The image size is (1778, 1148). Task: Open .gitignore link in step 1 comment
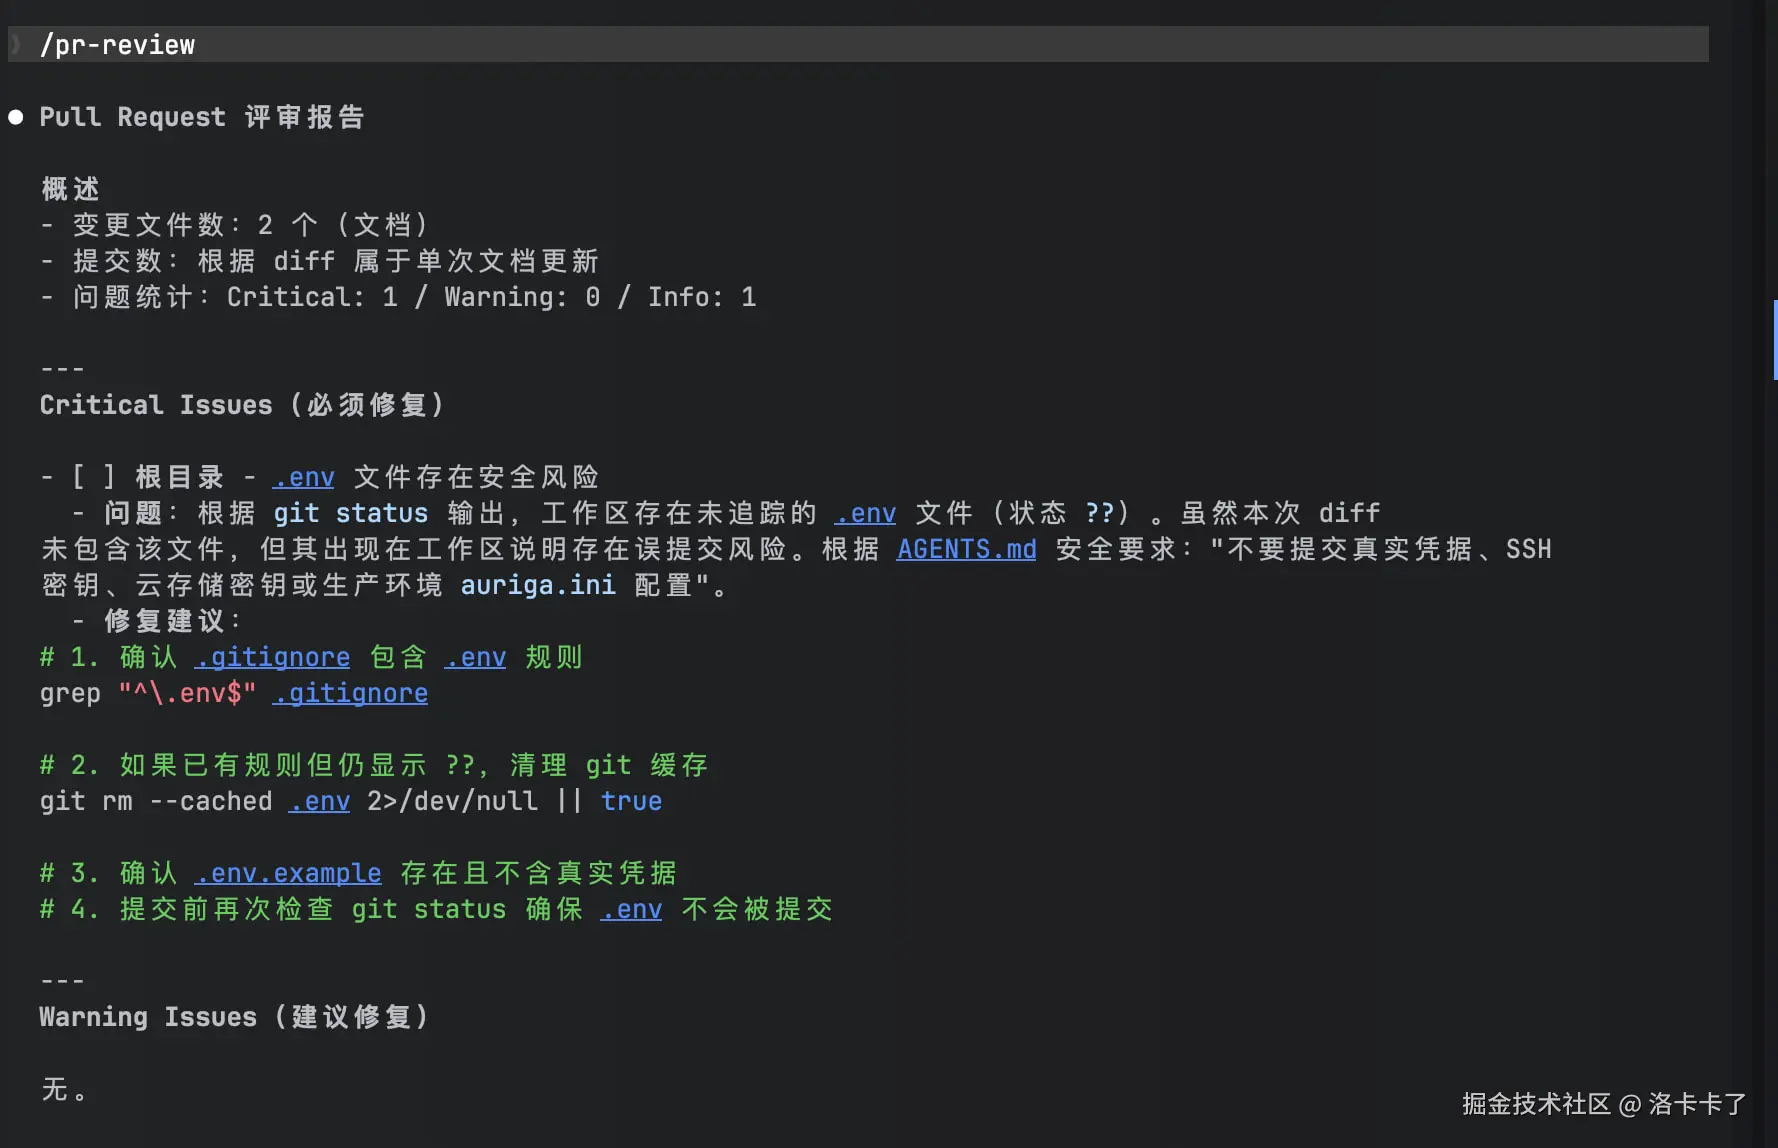coord(272,657)
